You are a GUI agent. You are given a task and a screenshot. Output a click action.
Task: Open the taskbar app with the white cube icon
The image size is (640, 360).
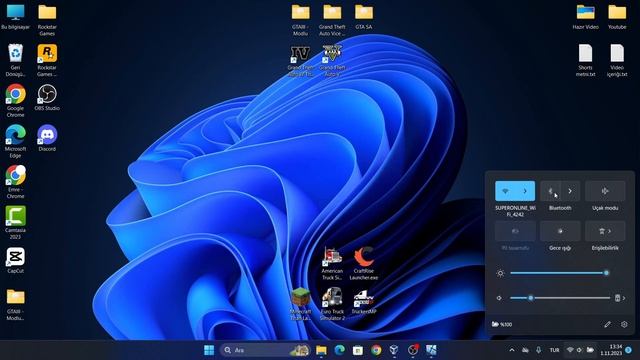click(394, 350)
